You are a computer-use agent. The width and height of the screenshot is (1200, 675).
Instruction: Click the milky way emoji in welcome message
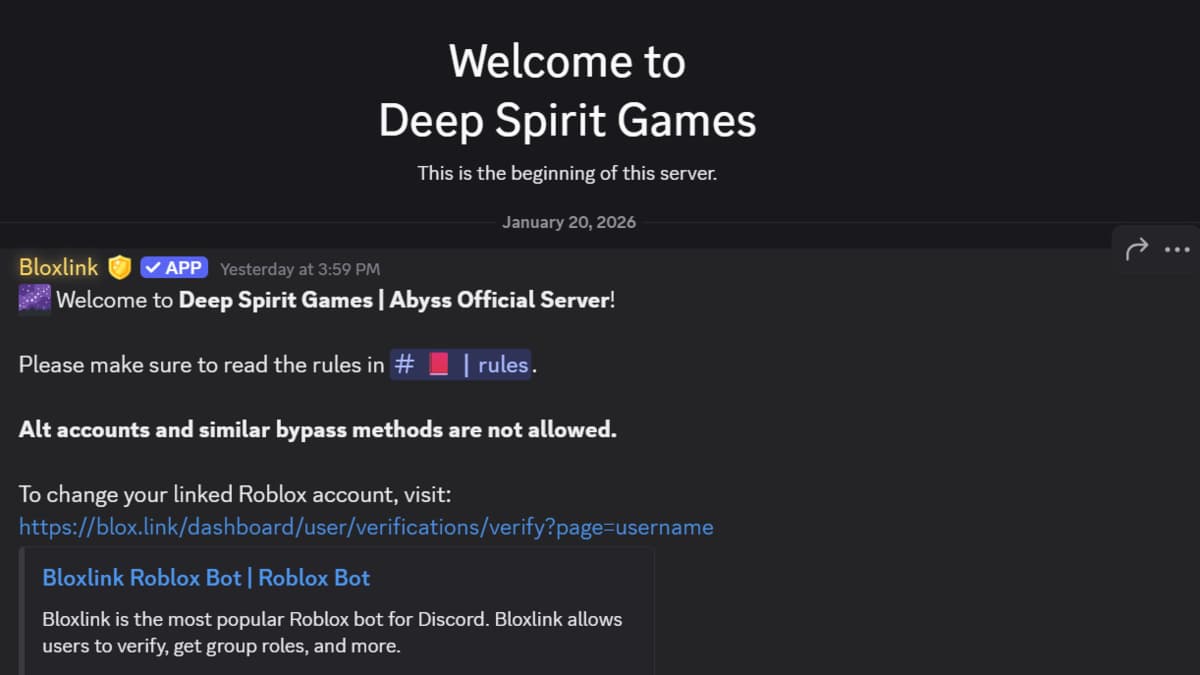[x=33, y=297]
